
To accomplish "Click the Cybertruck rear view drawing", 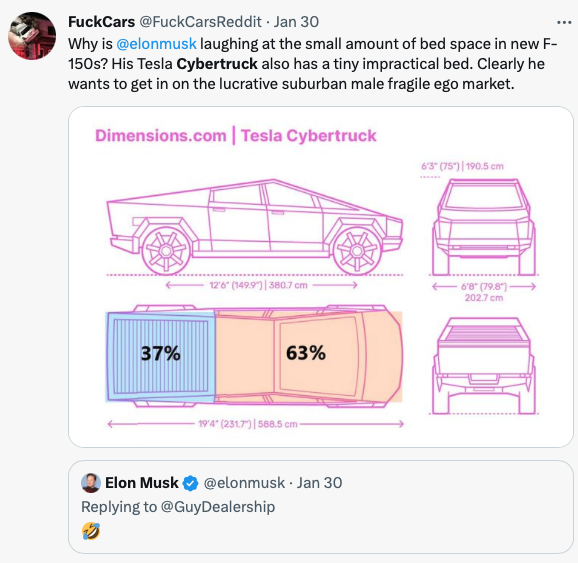I will click(x=484, y=365).
